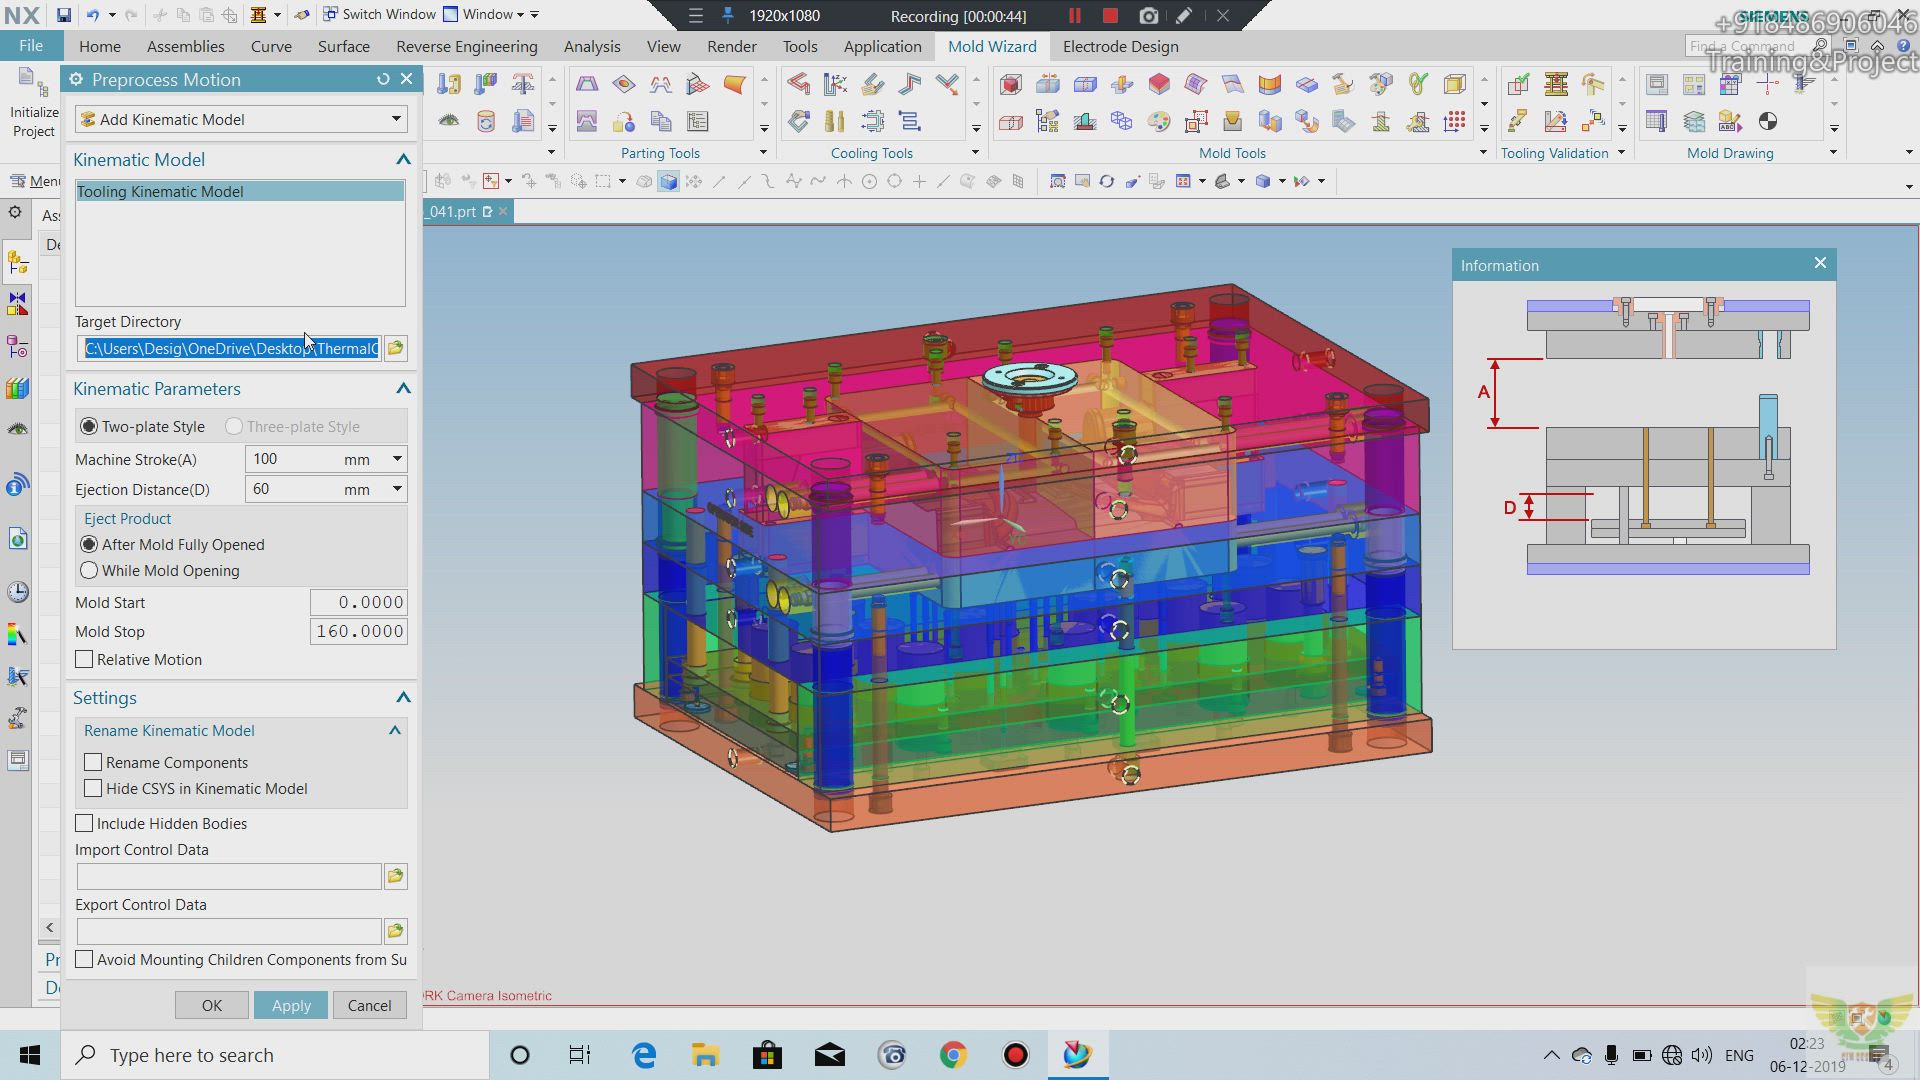Select Tooling Kinematic Model list entry
Screen dimensions: 1920x1080
click(x=240, y=192)
